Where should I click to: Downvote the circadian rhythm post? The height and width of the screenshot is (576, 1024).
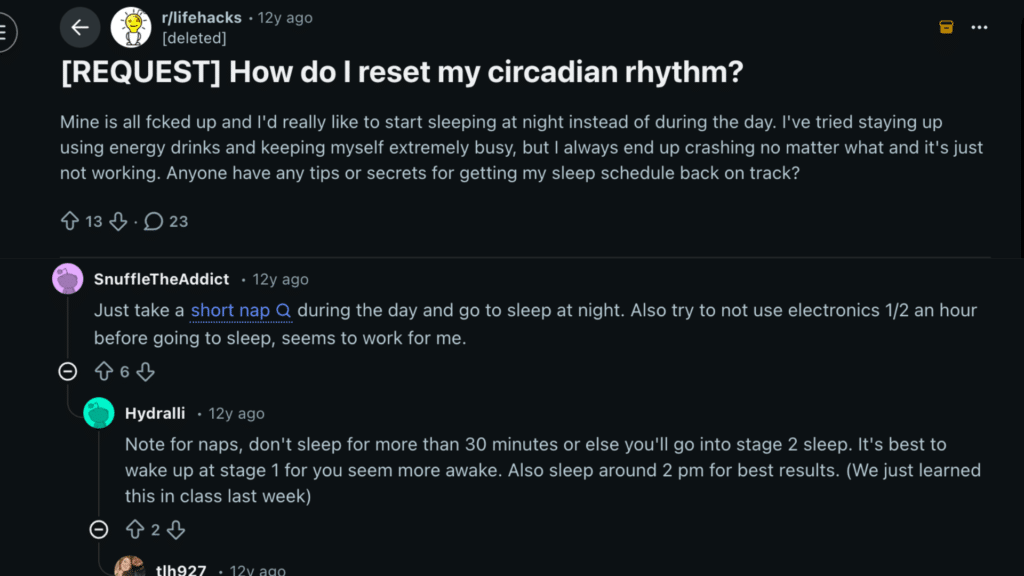pos(117,221)
